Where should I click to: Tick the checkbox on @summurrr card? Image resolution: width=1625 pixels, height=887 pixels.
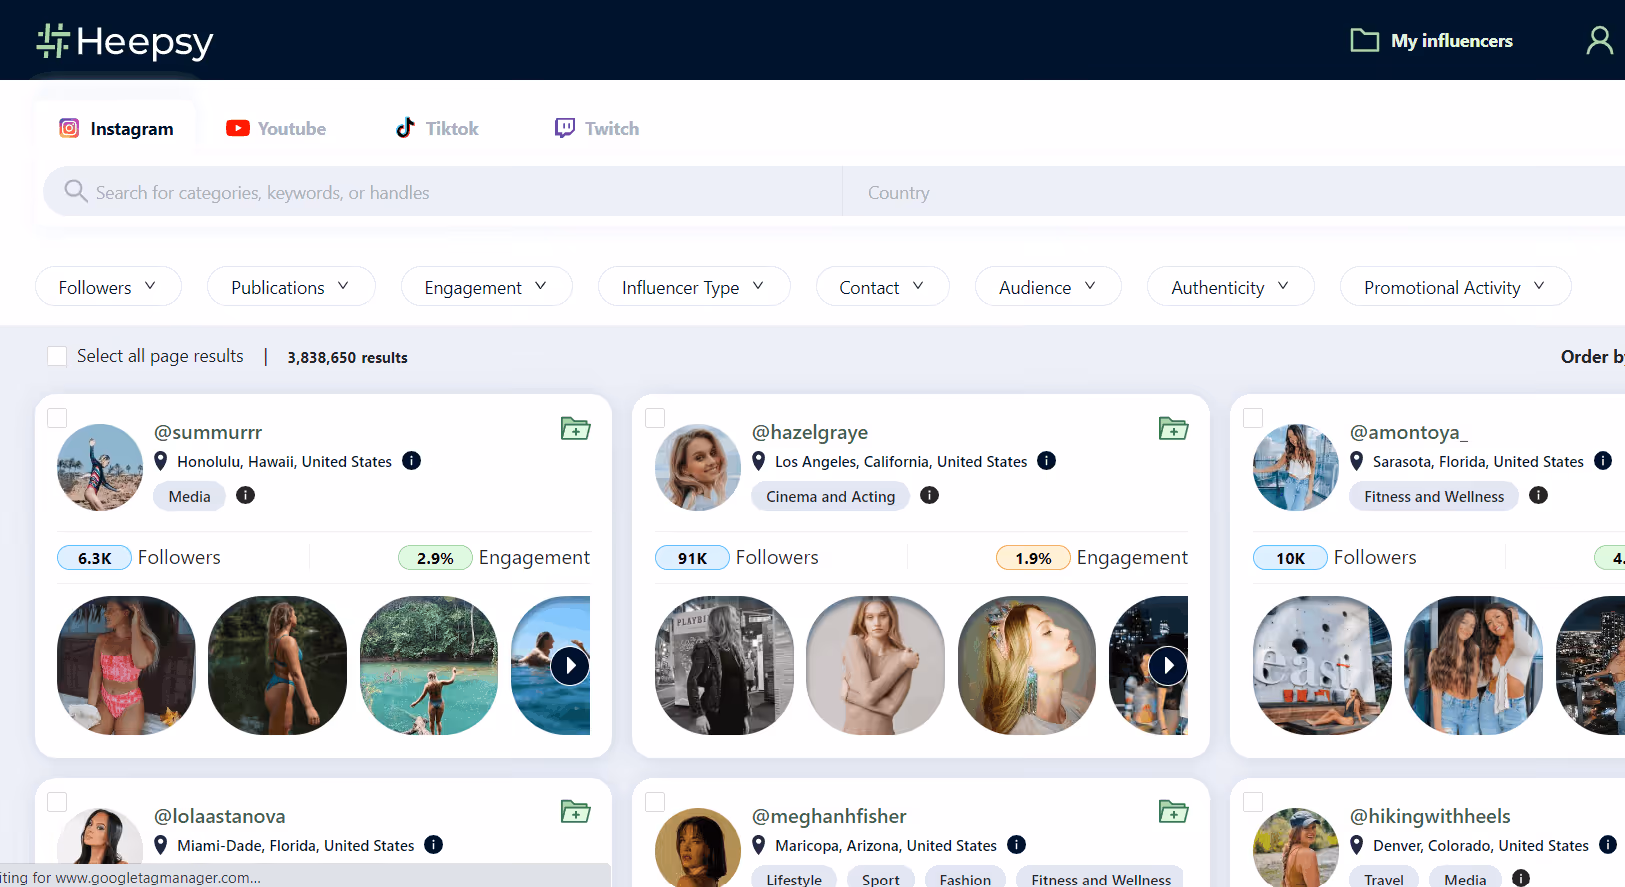[57, 418]
